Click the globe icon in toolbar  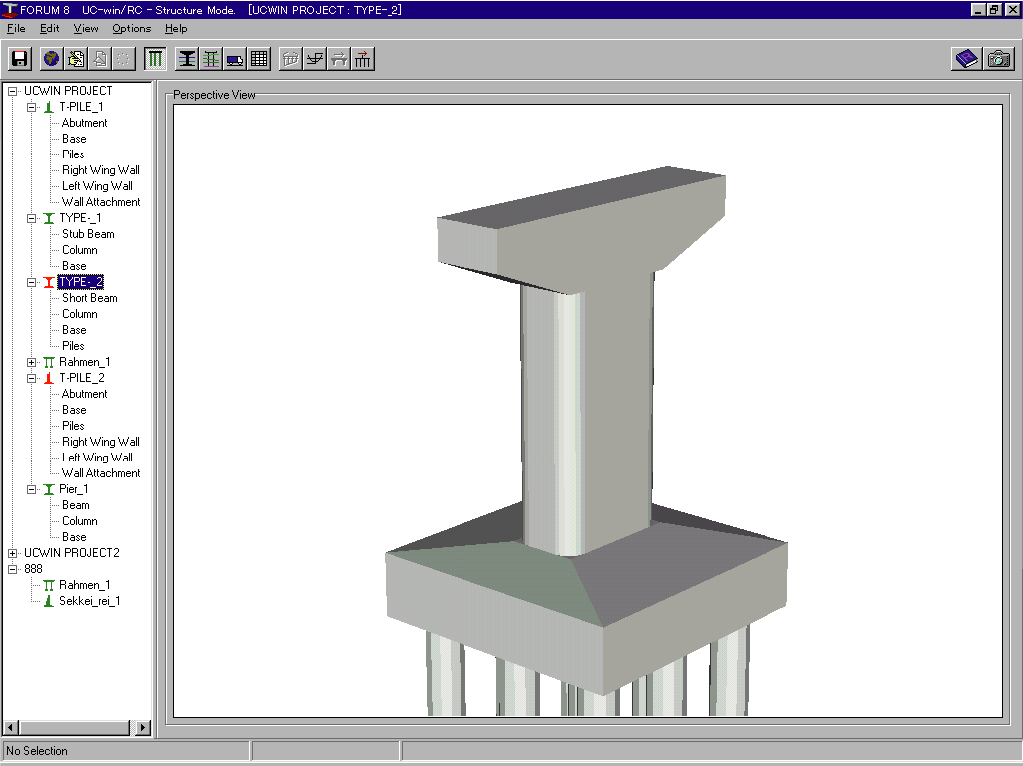tap(51, 59)
